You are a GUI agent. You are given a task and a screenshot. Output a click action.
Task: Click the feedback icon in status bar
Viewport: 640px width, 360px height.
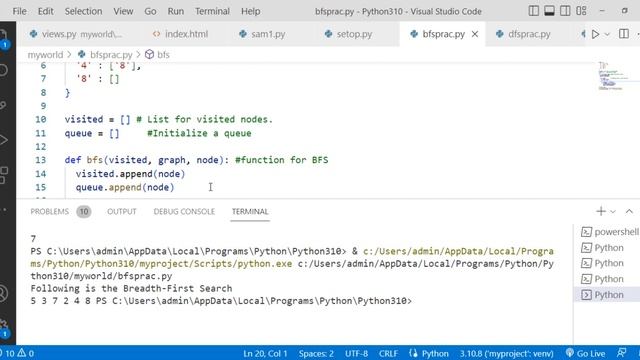click(622, 353)
